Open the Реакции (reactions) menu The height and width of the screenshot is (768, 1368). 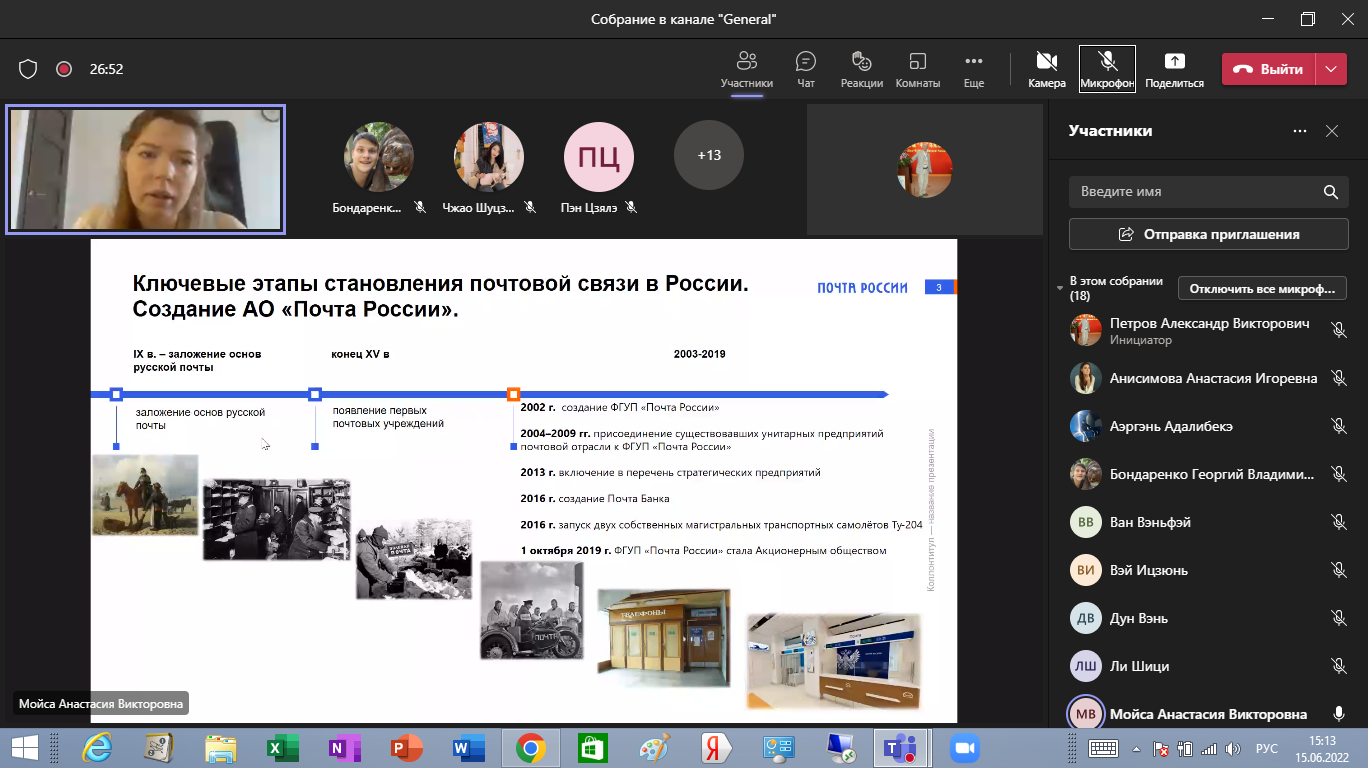[861, 69]
